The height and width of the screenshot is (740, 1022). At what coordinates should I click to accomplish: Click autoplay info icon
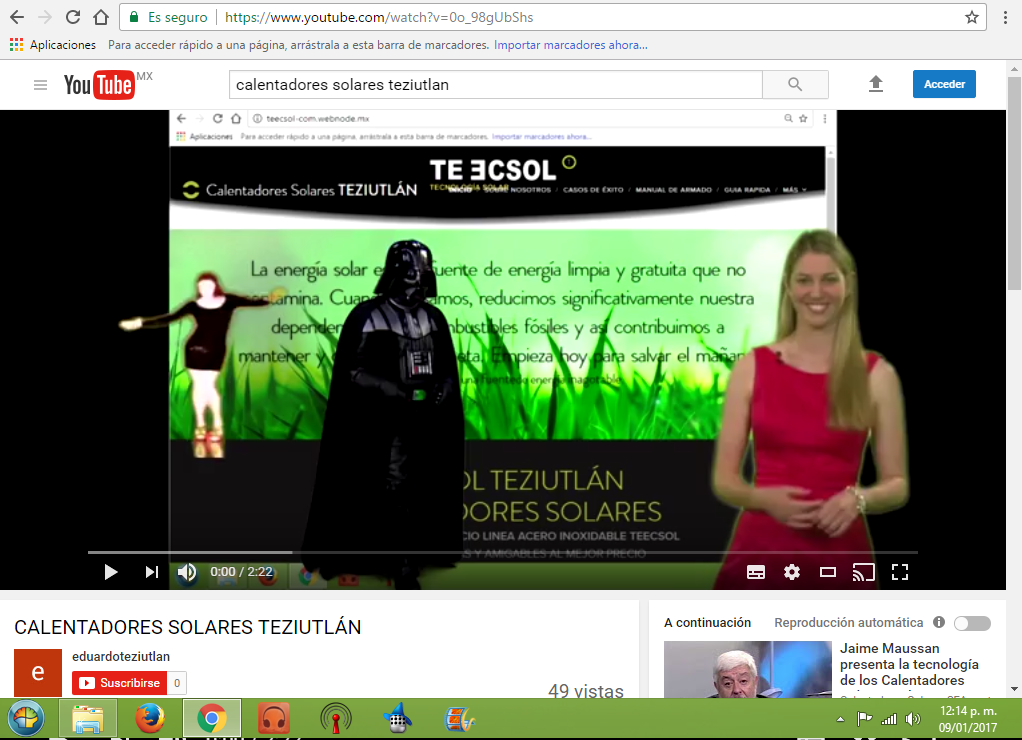pos(939,622)
